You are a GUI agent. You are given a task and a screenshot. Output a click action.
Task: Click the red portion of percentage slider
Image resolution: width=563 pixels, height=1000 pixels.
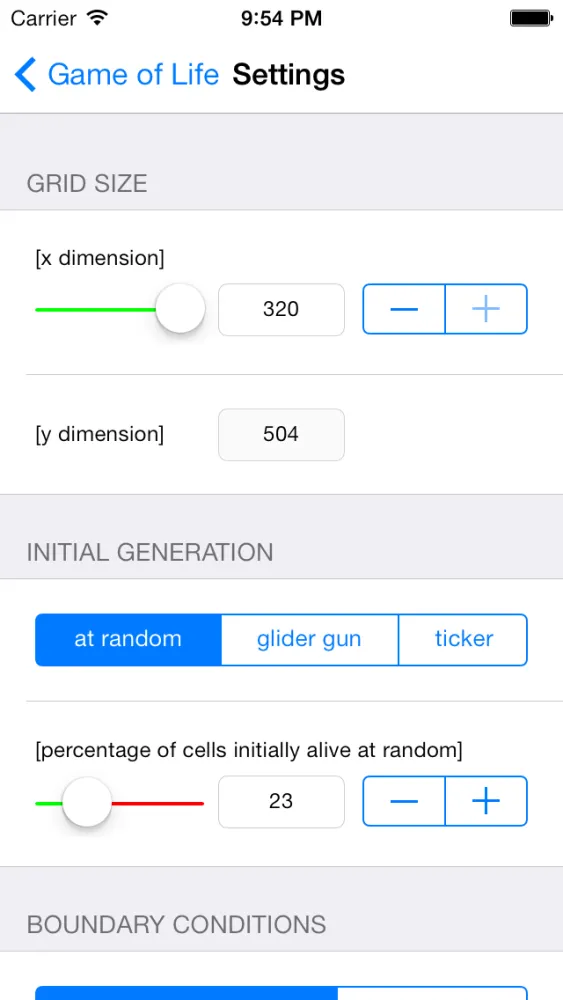157,804
